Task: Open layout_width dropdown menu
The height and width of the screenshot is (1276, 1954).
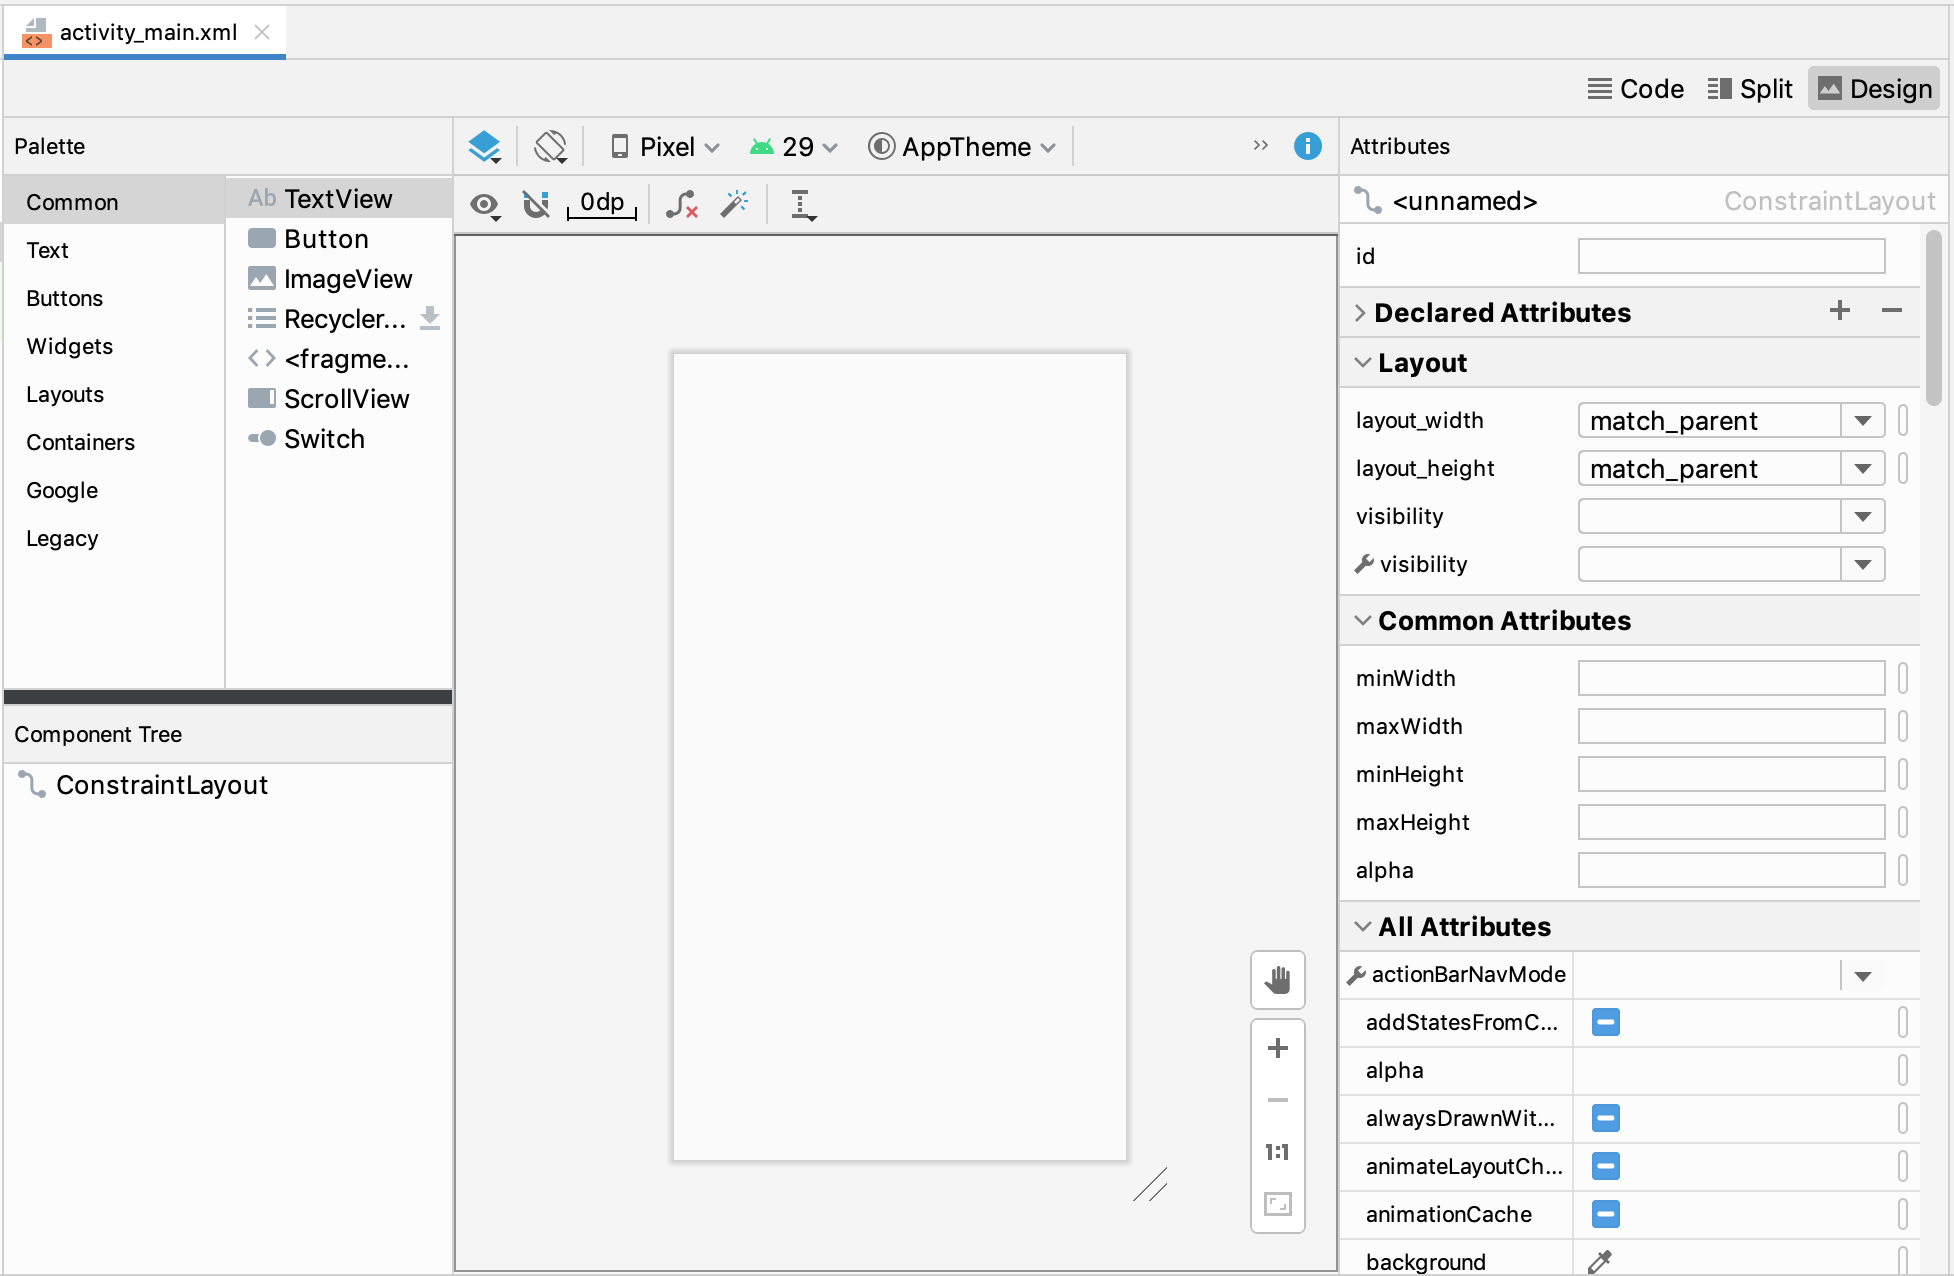Action: pyautogui.click(x=1866, y=420)
